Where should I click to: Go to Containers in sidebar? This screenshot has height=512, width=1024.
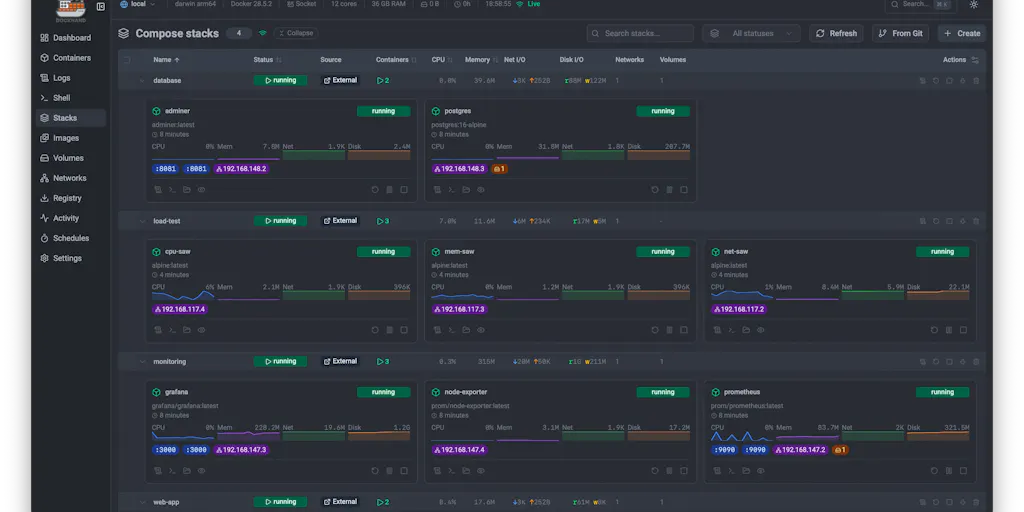71,58
